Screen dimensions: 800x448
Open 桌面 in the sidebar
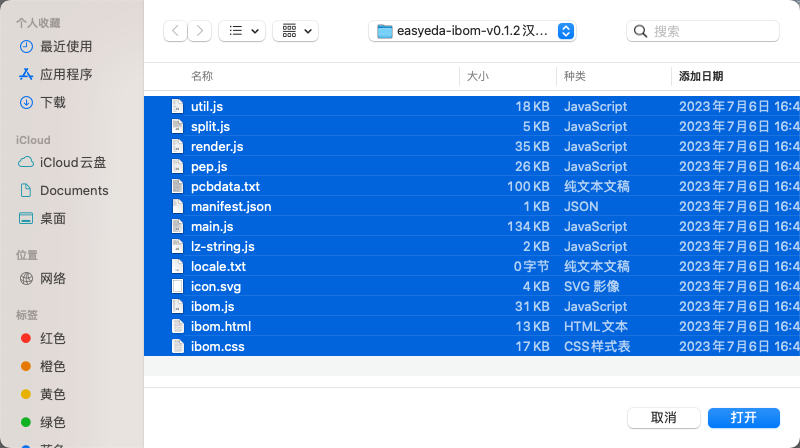tap(42, 218)
